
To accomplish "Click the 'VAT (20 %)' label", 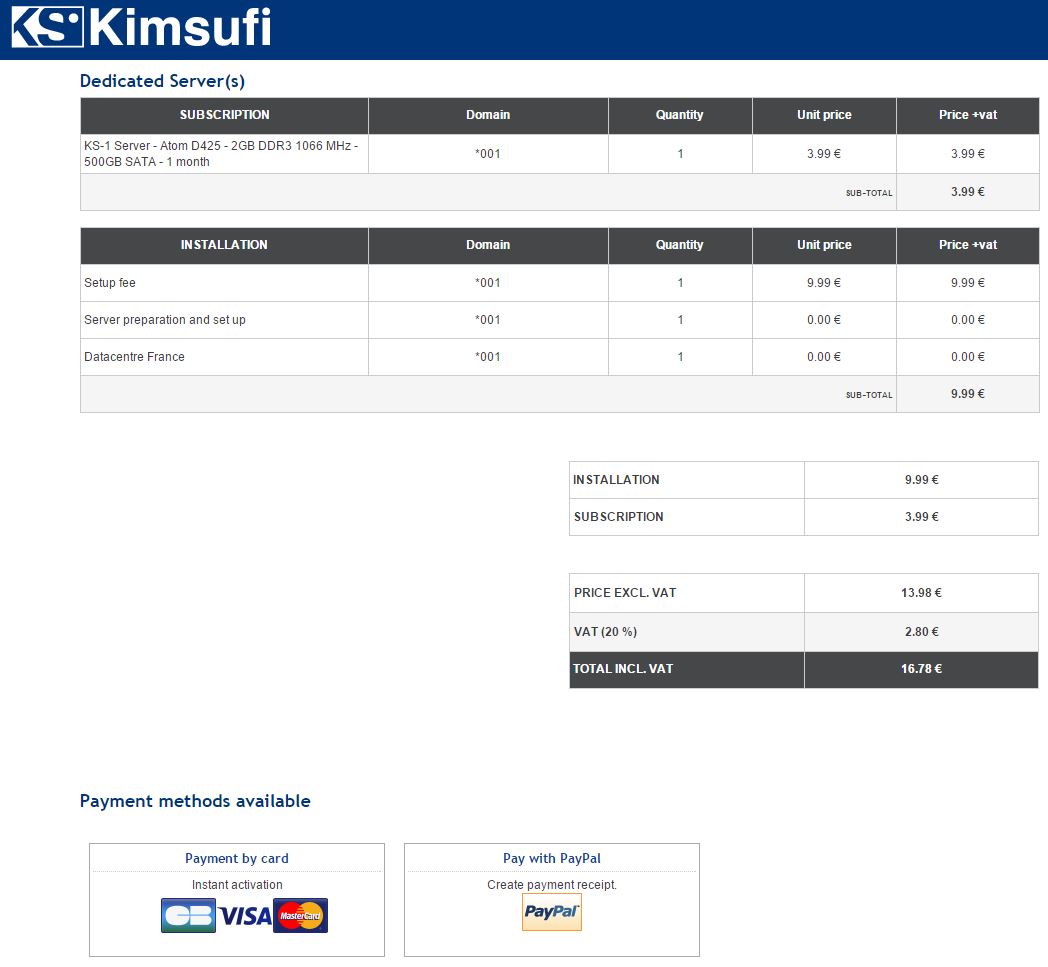I will click(605, 632).
